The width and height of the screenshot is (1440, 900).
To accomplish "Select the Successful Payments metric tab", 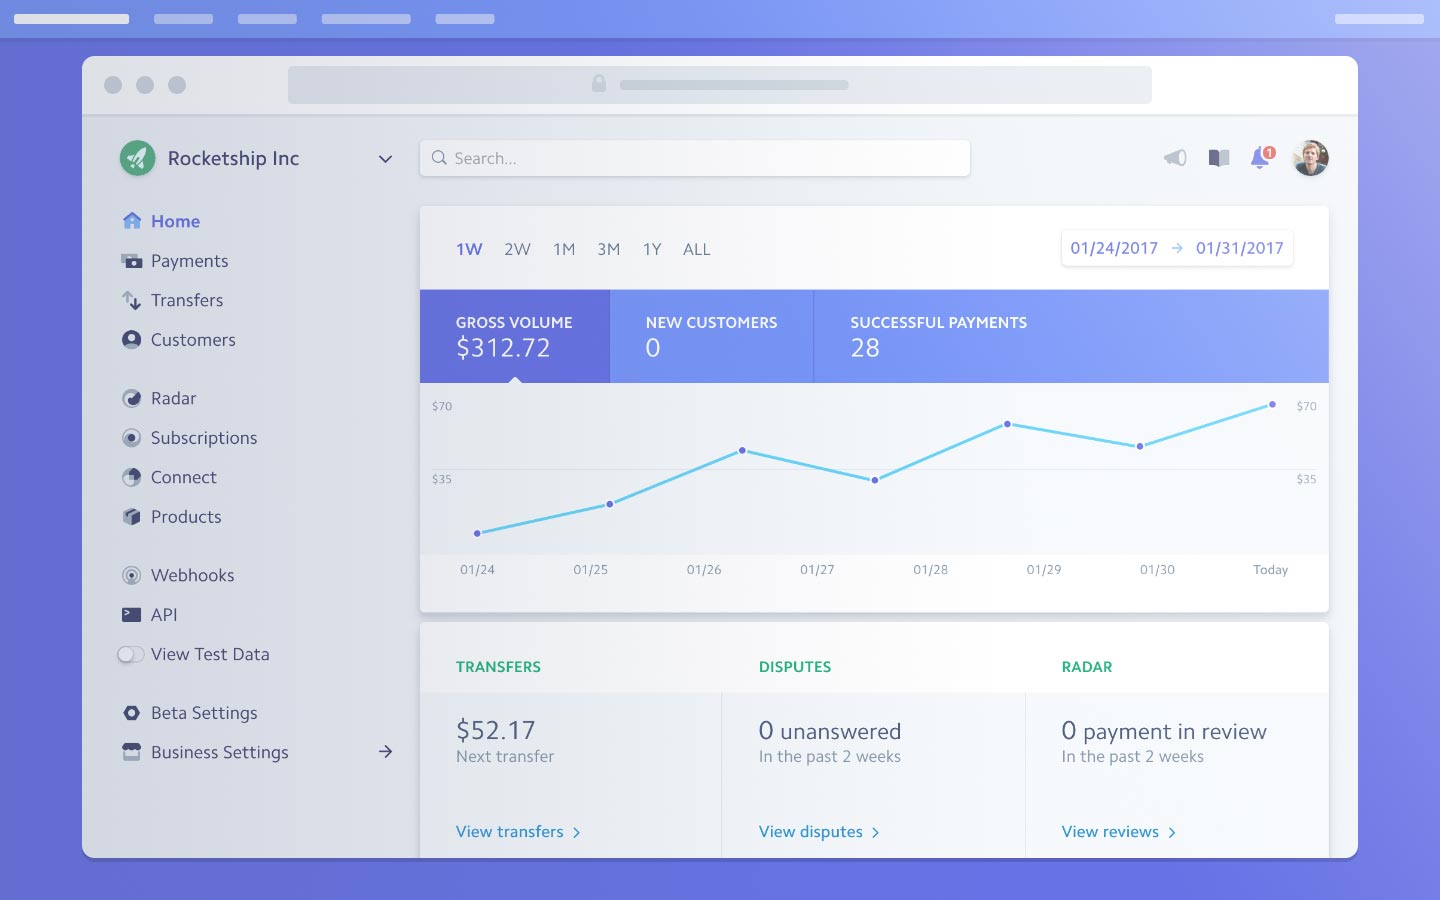I will click(x=1071, y=336).
